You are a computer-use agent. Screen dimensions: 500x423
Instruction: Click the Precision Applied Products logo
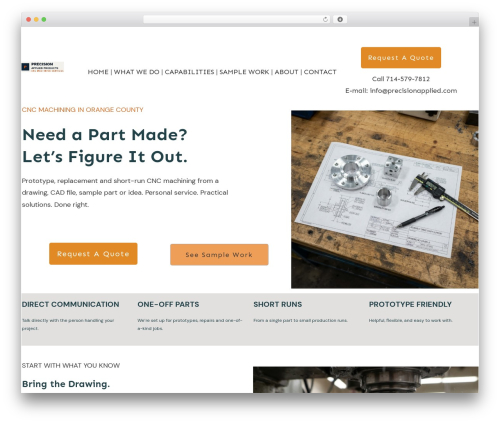[43, 67]
